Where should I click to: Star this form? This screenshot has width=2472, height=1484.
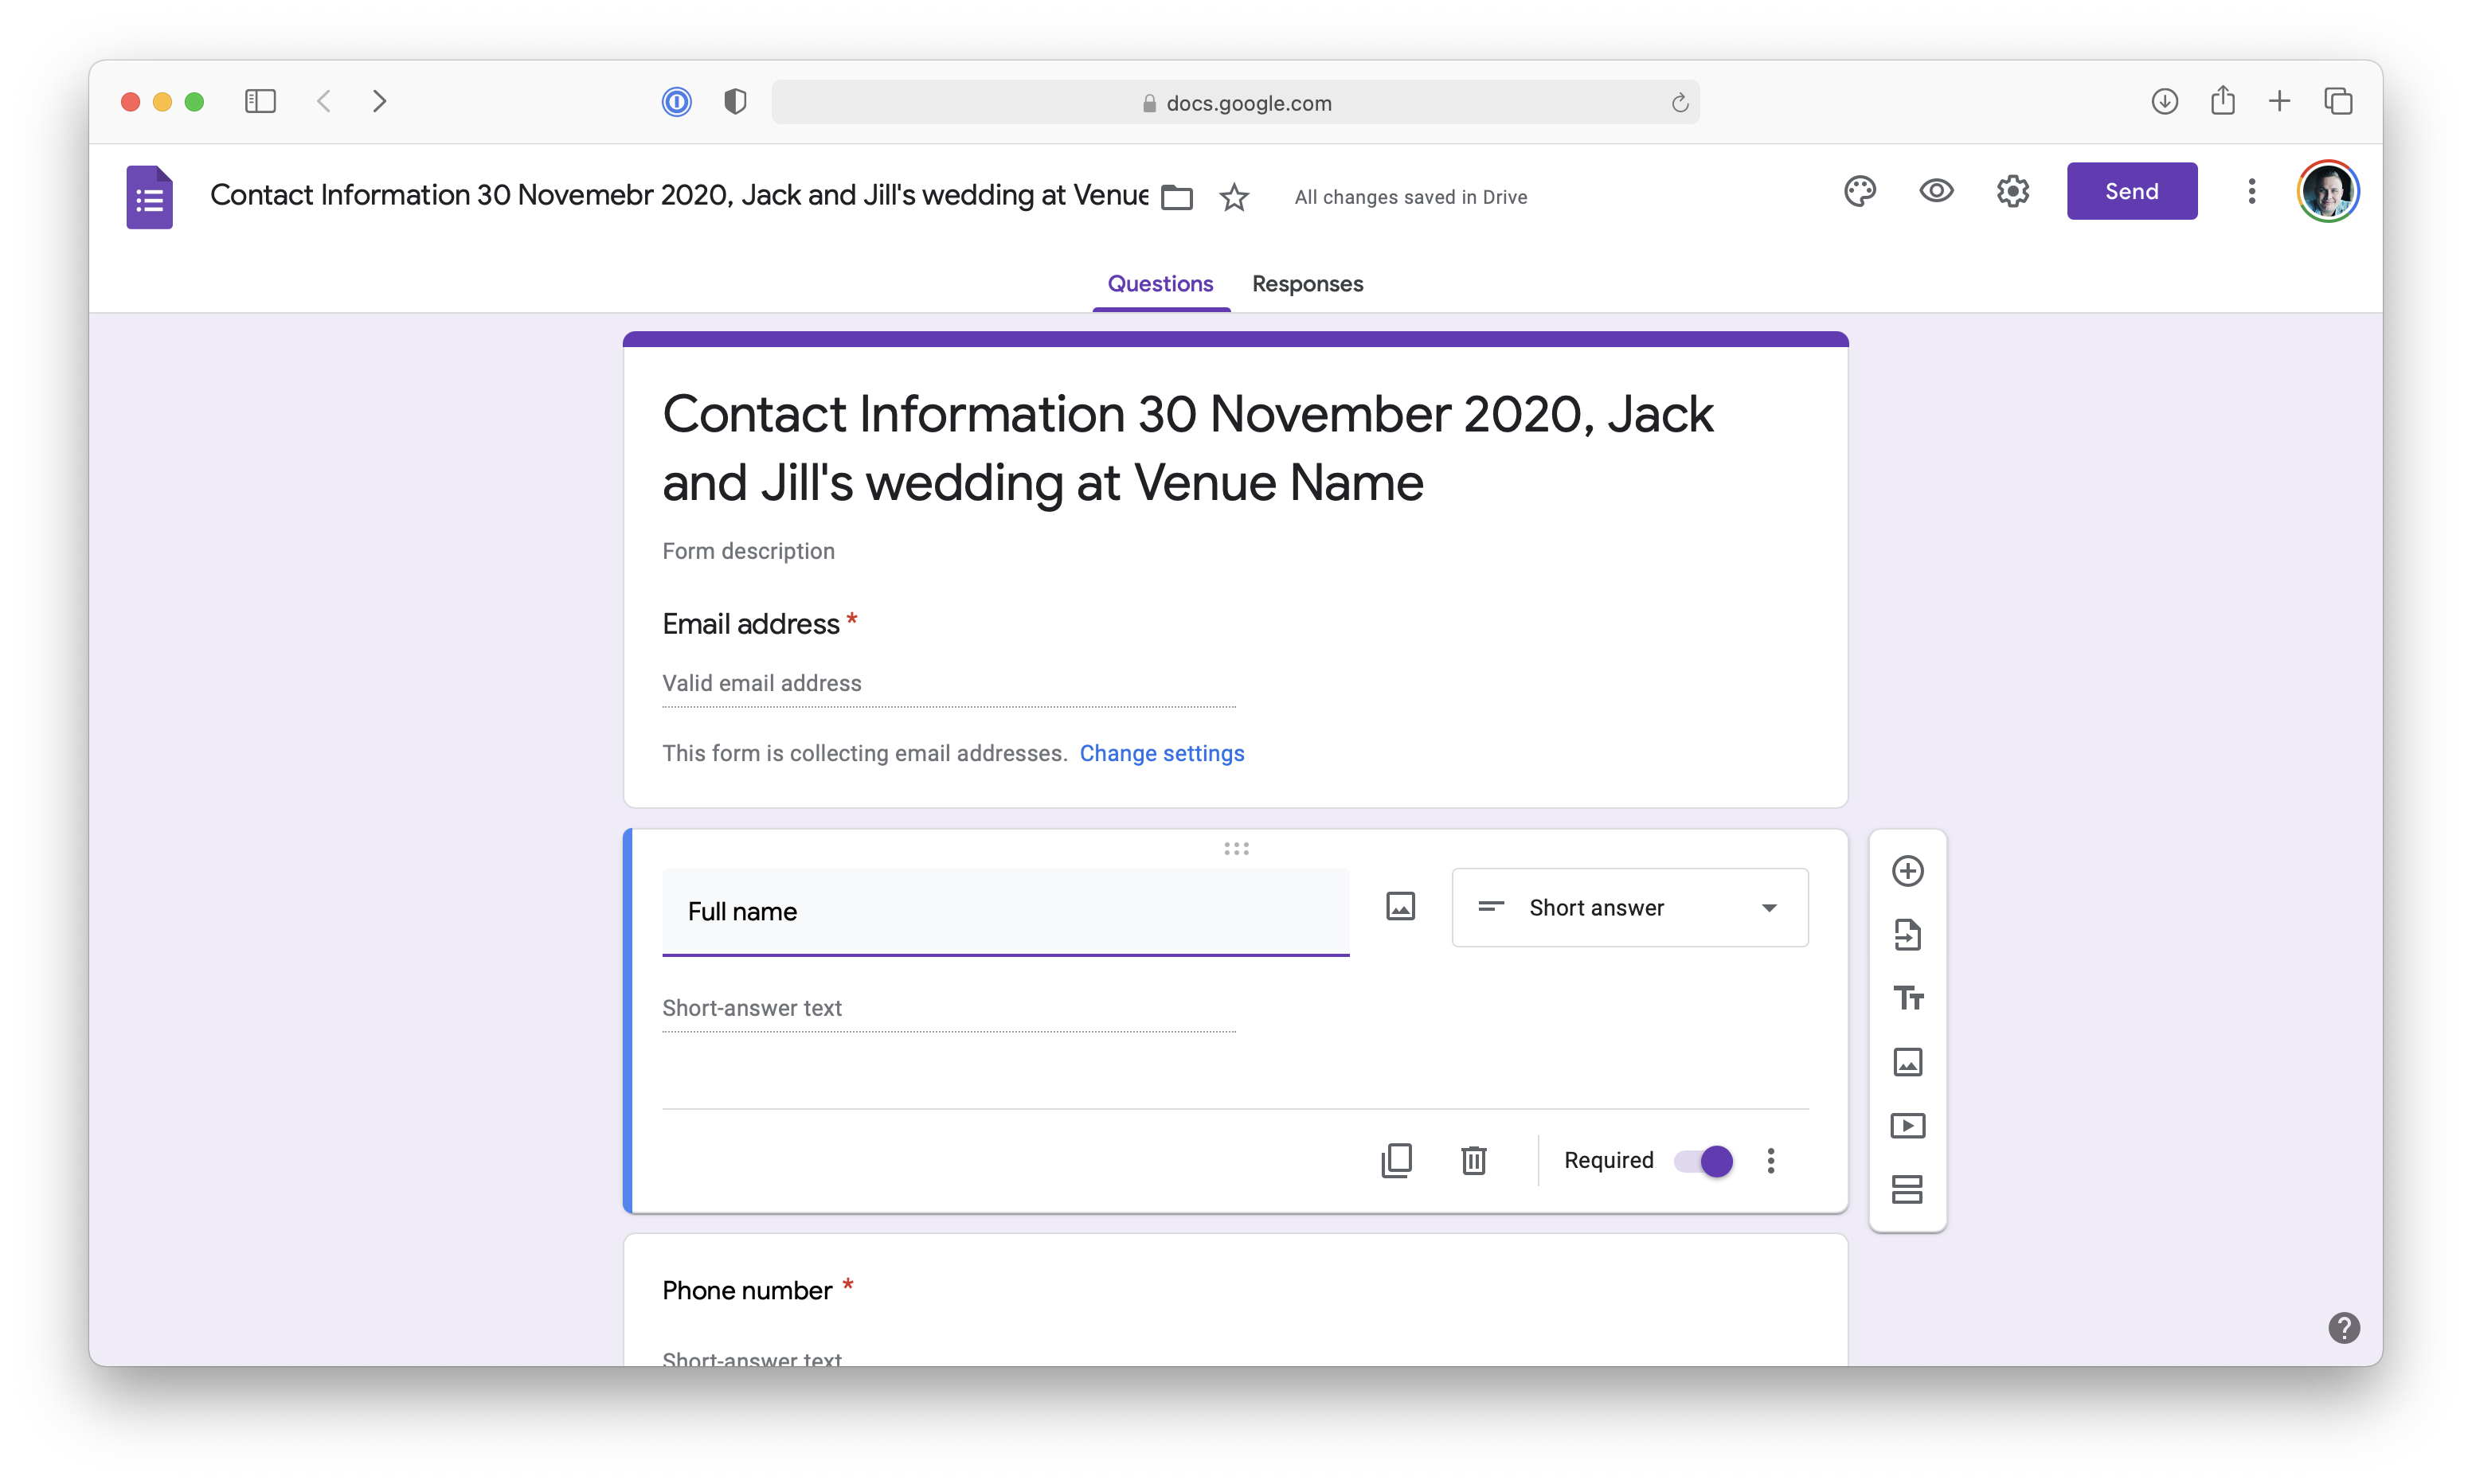tap(1234, 198)
